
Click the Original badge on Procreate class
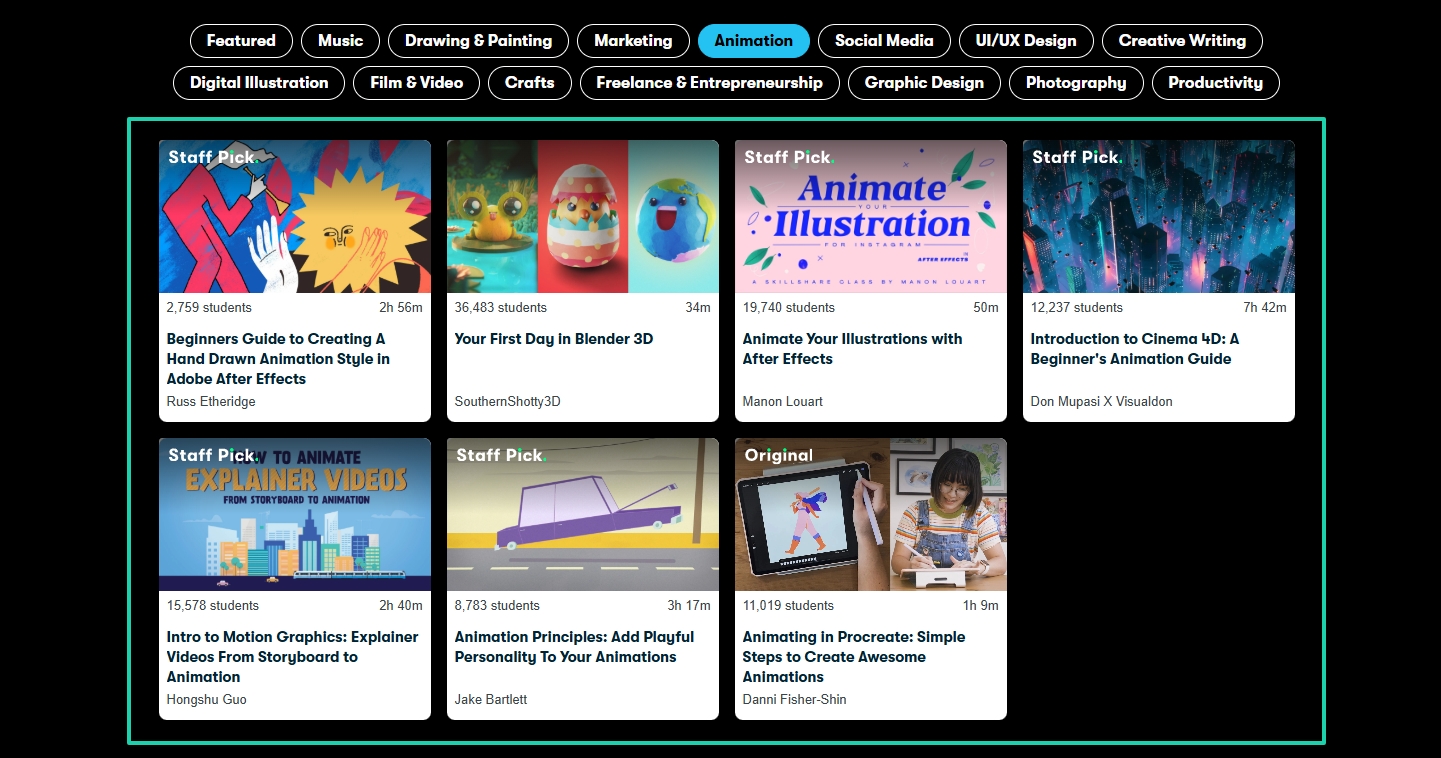tap(779, 455)
